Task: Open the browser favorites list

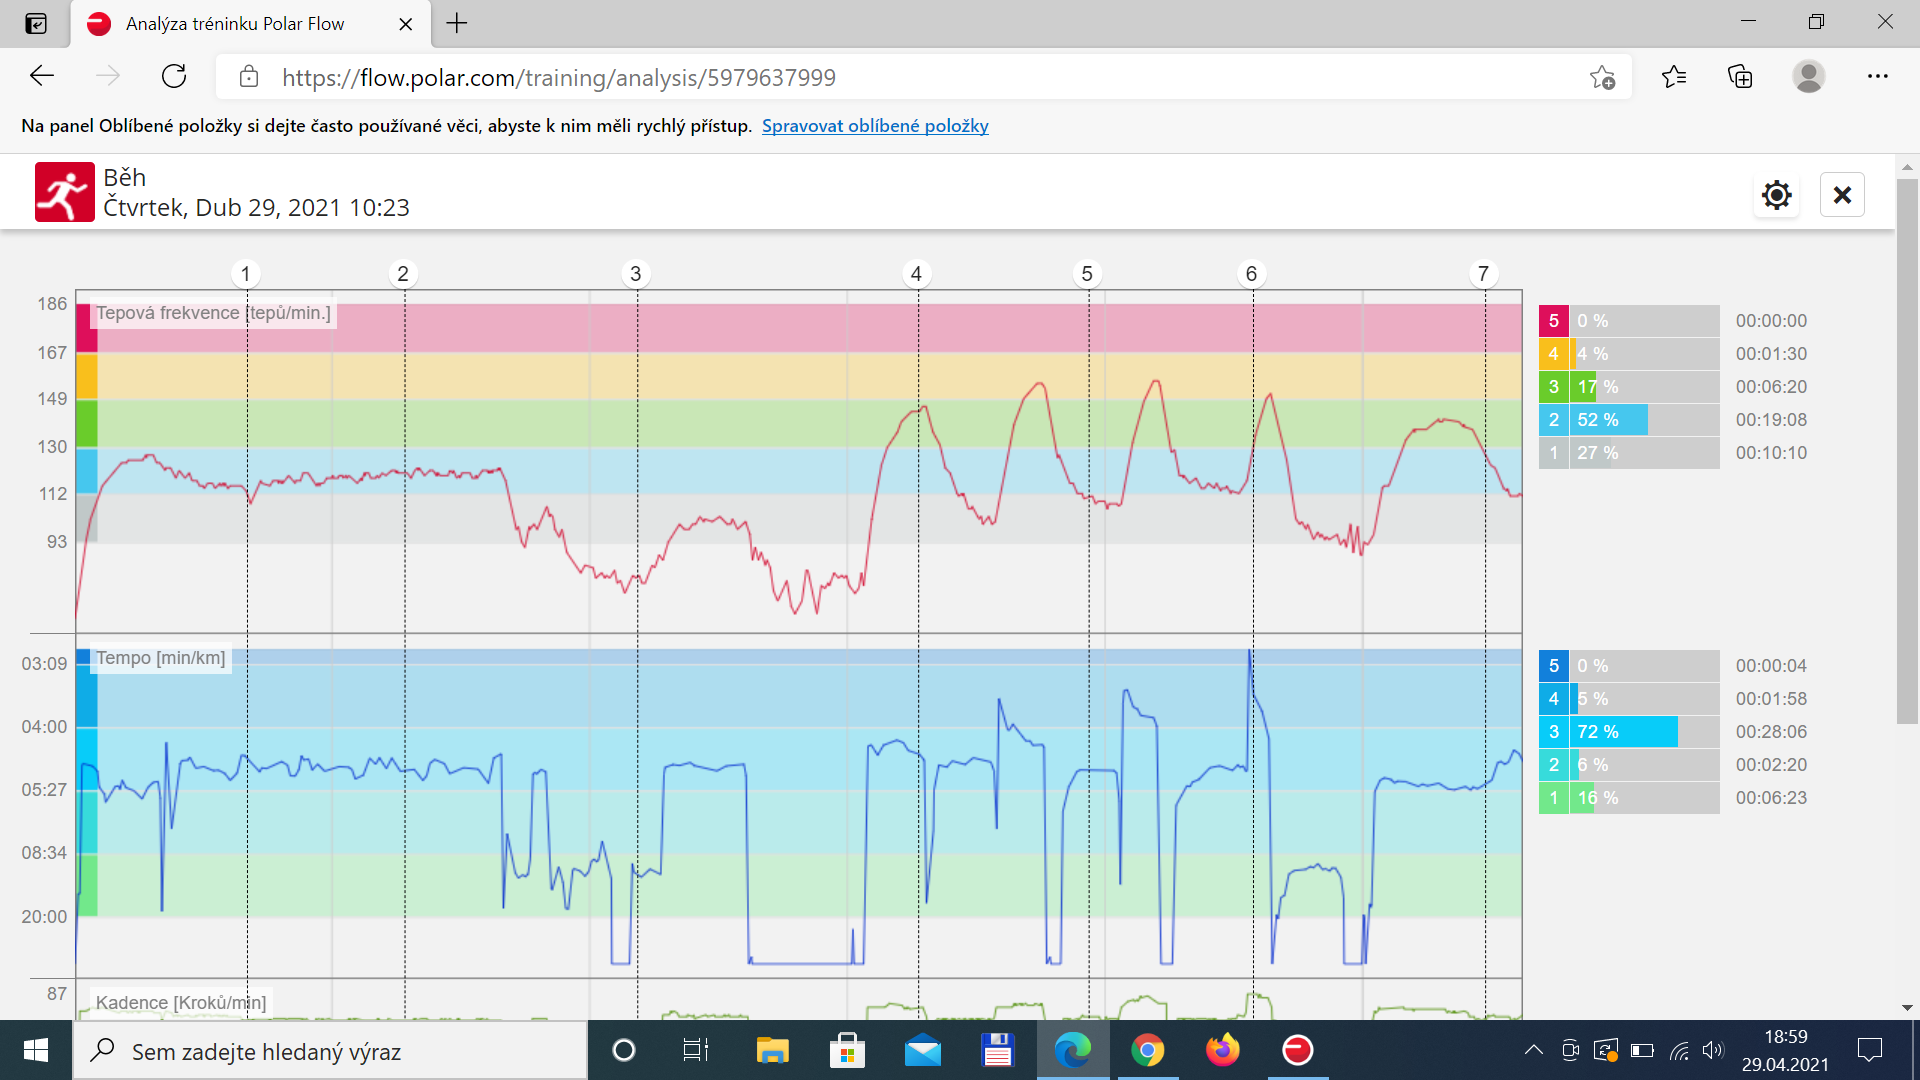Action: click(x=1674, y=77)
